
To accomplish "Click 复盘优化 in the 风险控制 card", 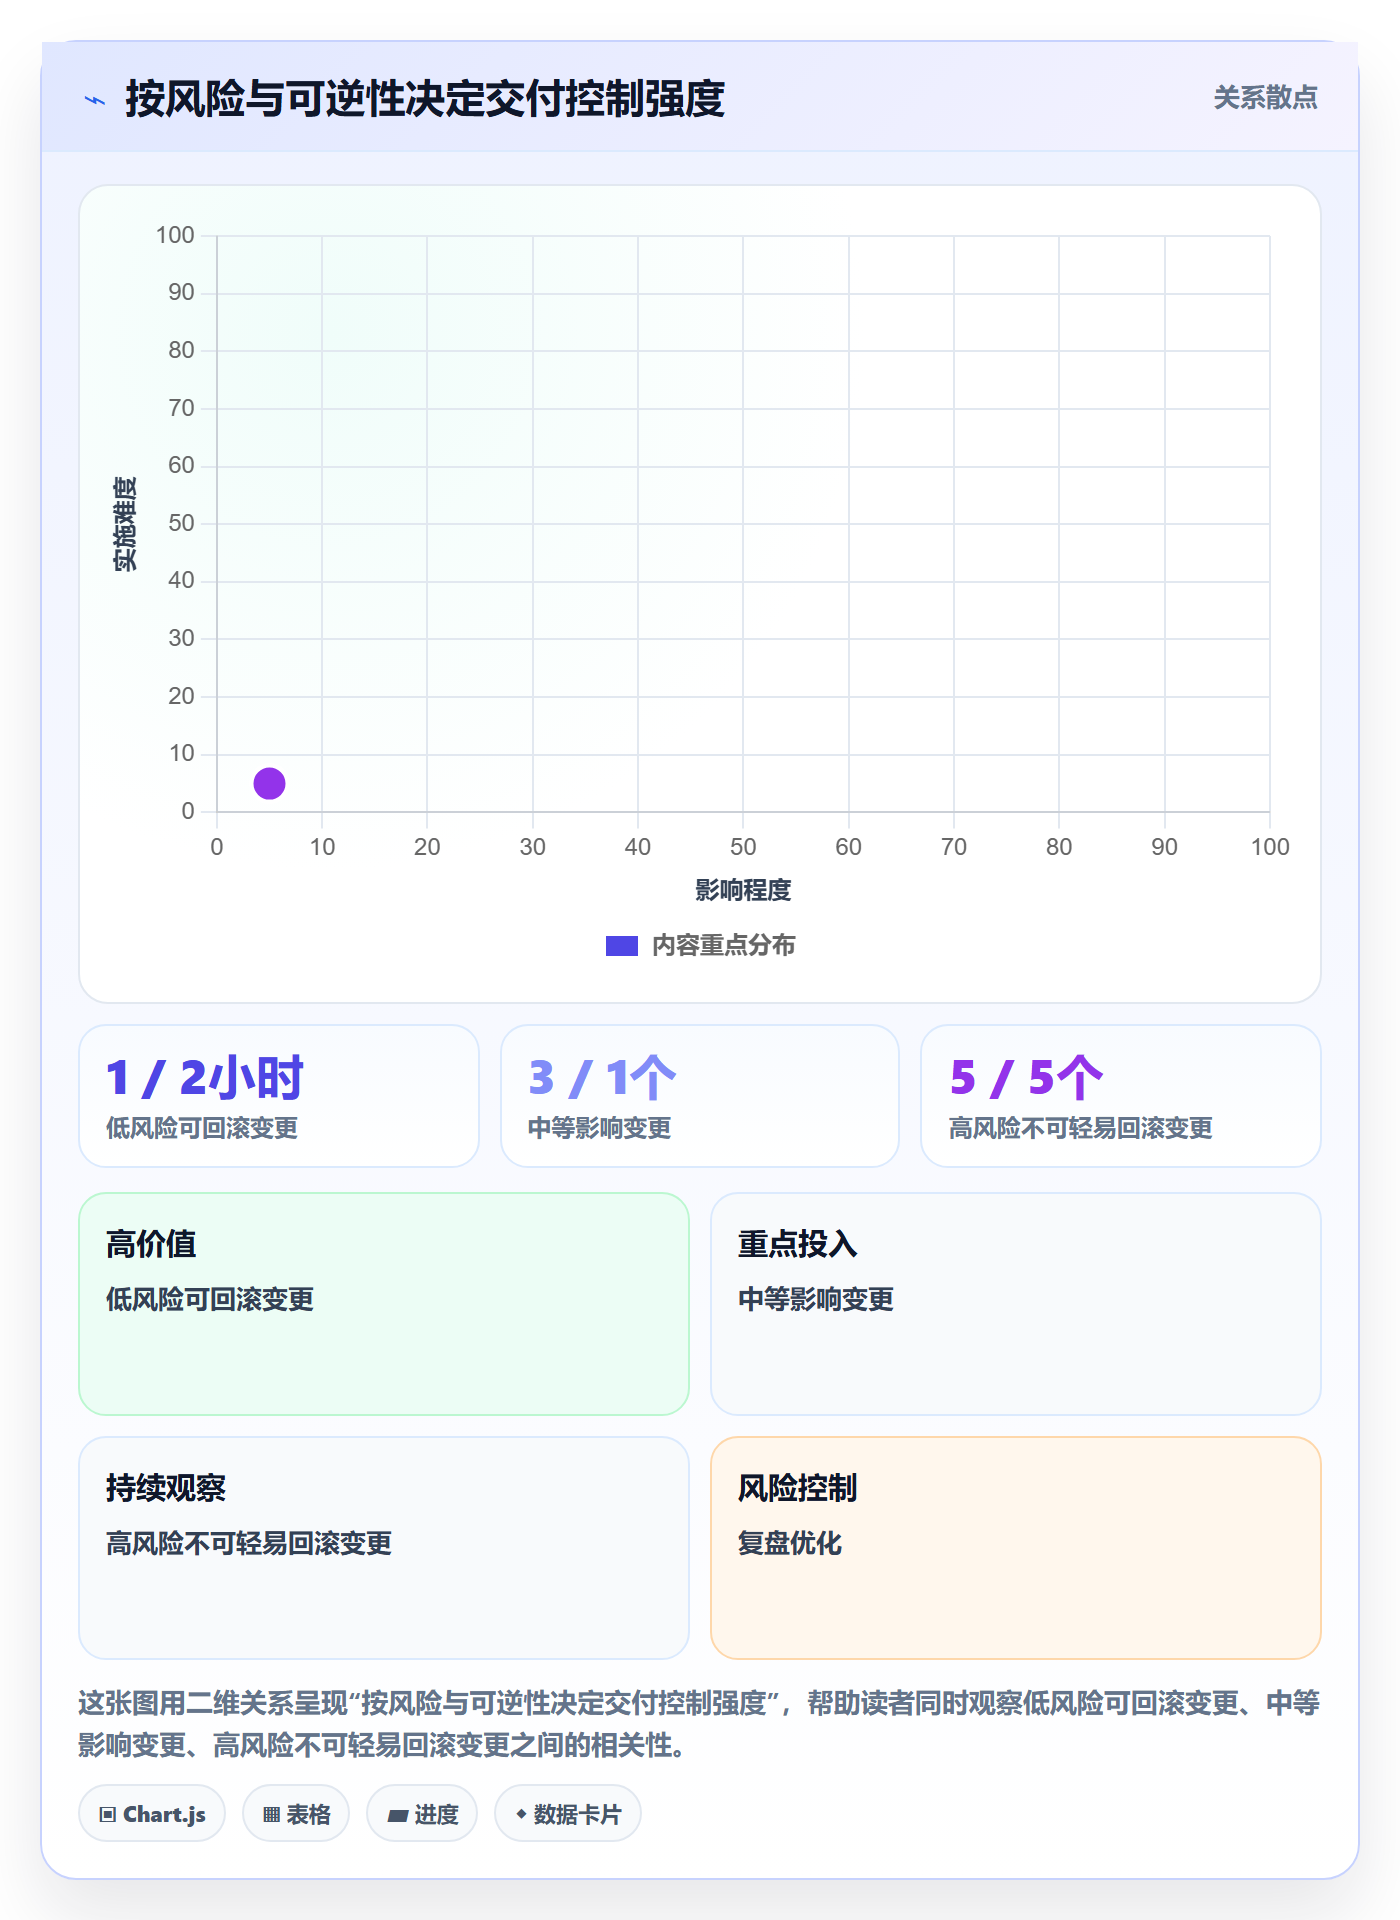I will [790, 1544].
